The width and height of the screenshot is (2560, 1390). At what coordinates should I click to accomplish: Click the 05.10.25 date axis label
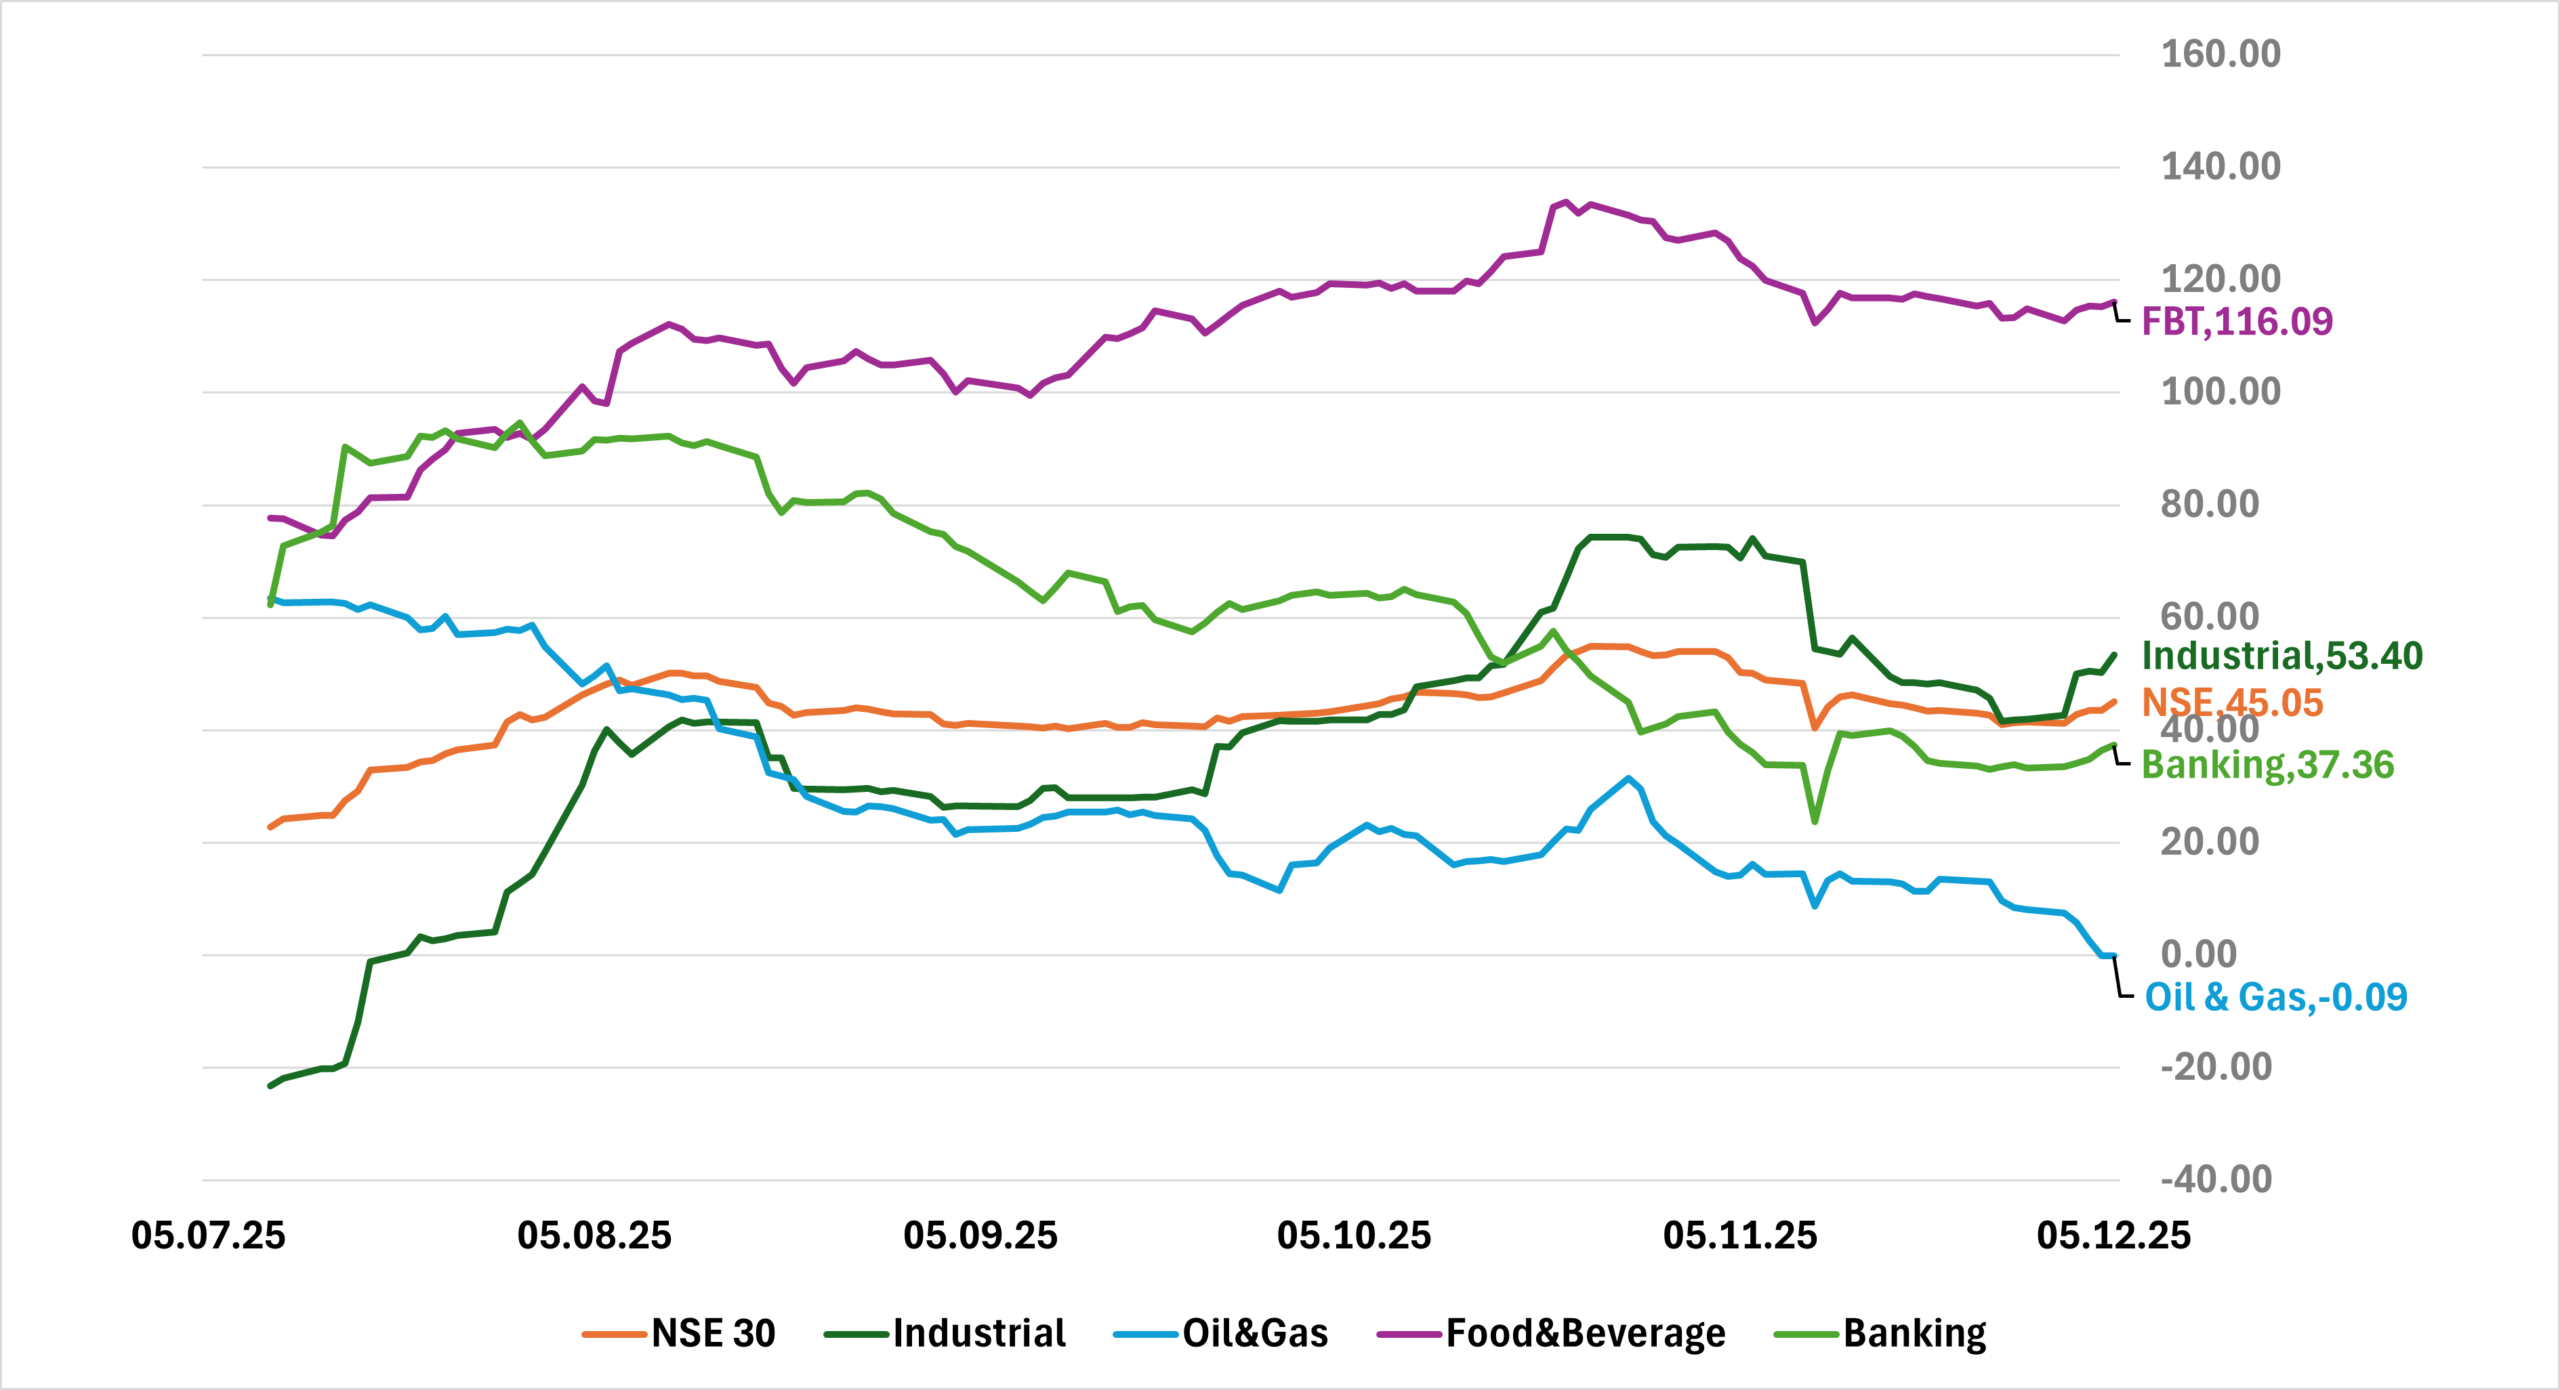click(x=1354, y=1236)
